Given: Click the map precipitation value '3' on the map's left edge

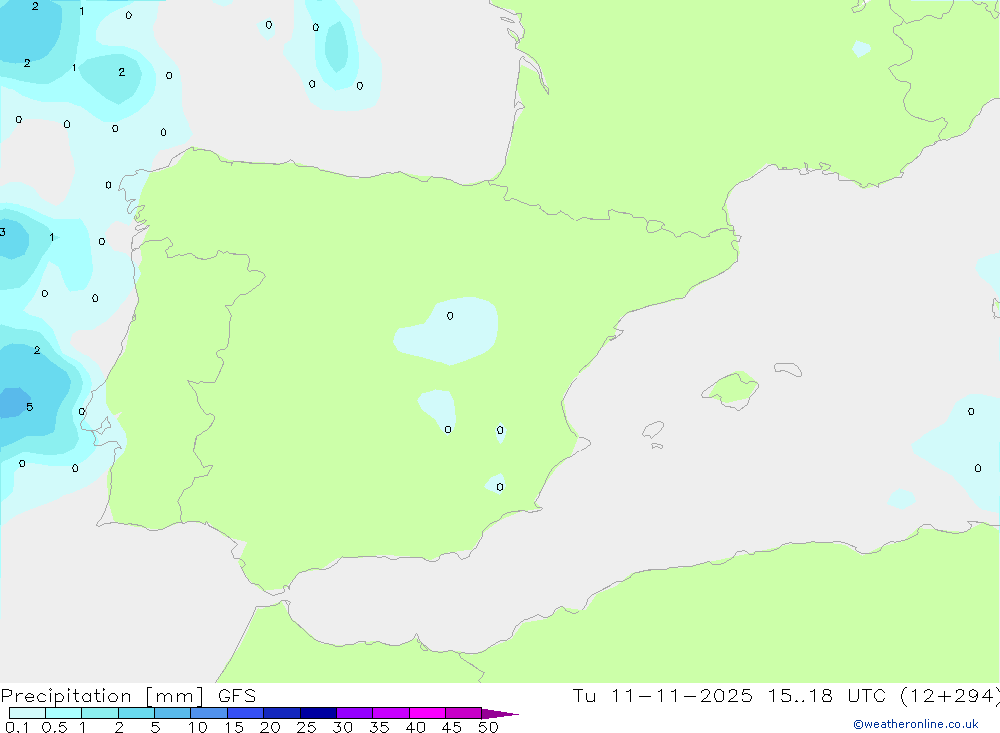Looking at the screenshot, I should point(3,232).
